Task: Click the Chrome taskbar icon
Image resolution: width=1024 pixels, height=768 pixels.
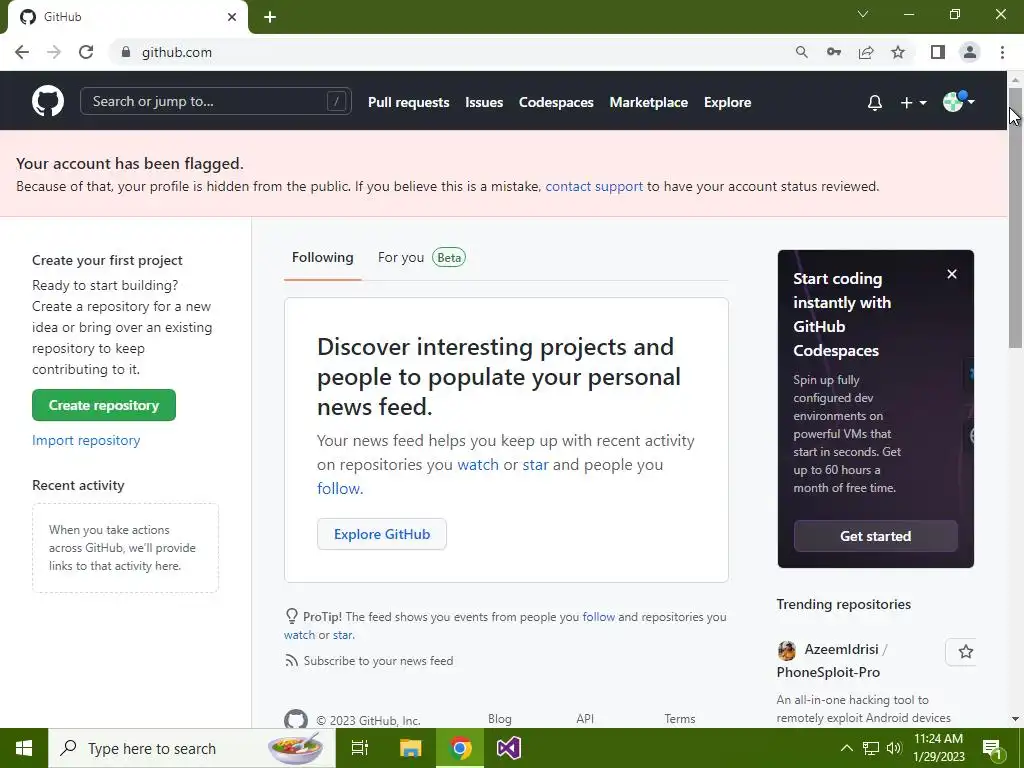Action: pos(460,748)
